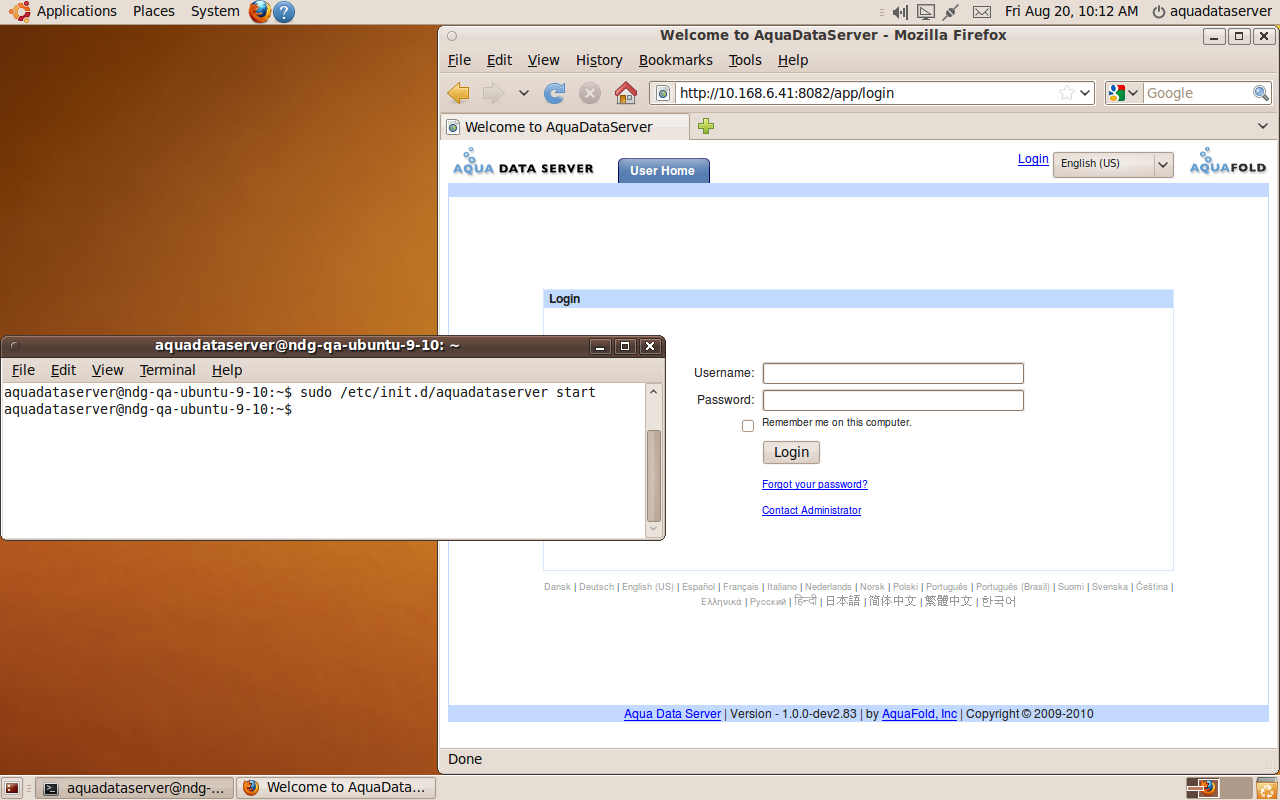Click the Google search field

point(1197,93)
